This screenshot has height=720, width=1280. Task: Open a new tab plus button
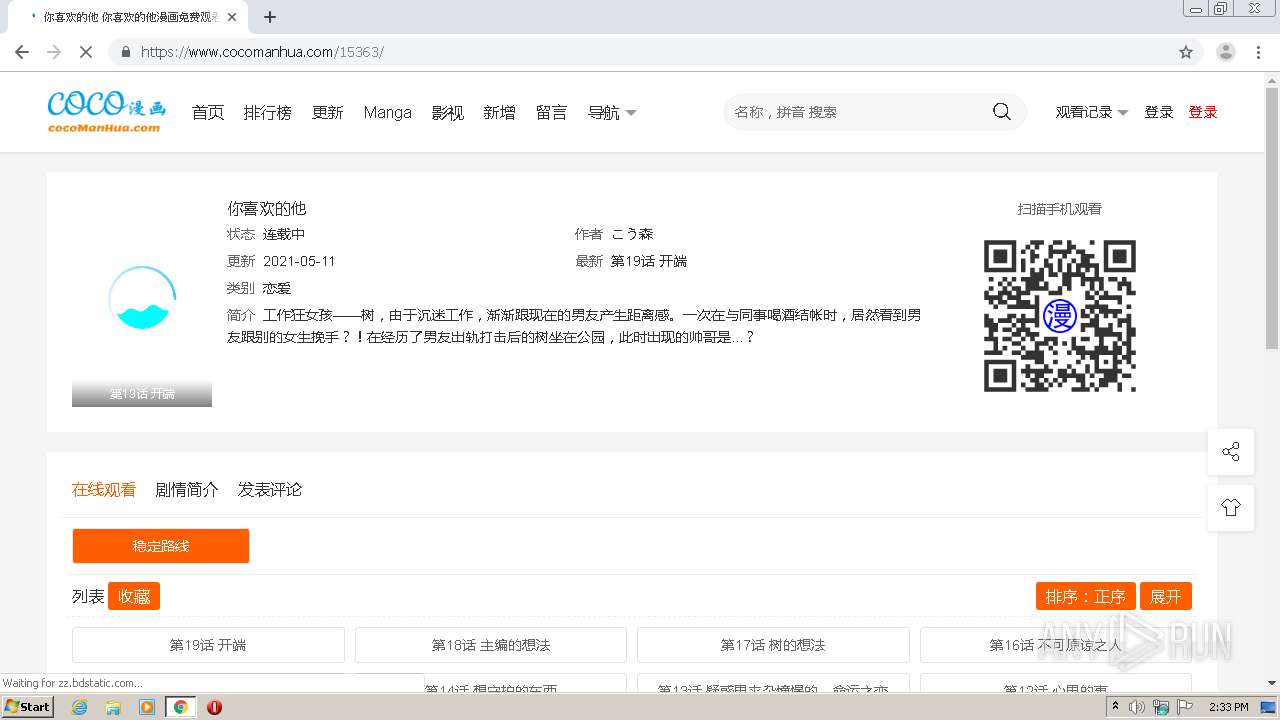point(270,17)
